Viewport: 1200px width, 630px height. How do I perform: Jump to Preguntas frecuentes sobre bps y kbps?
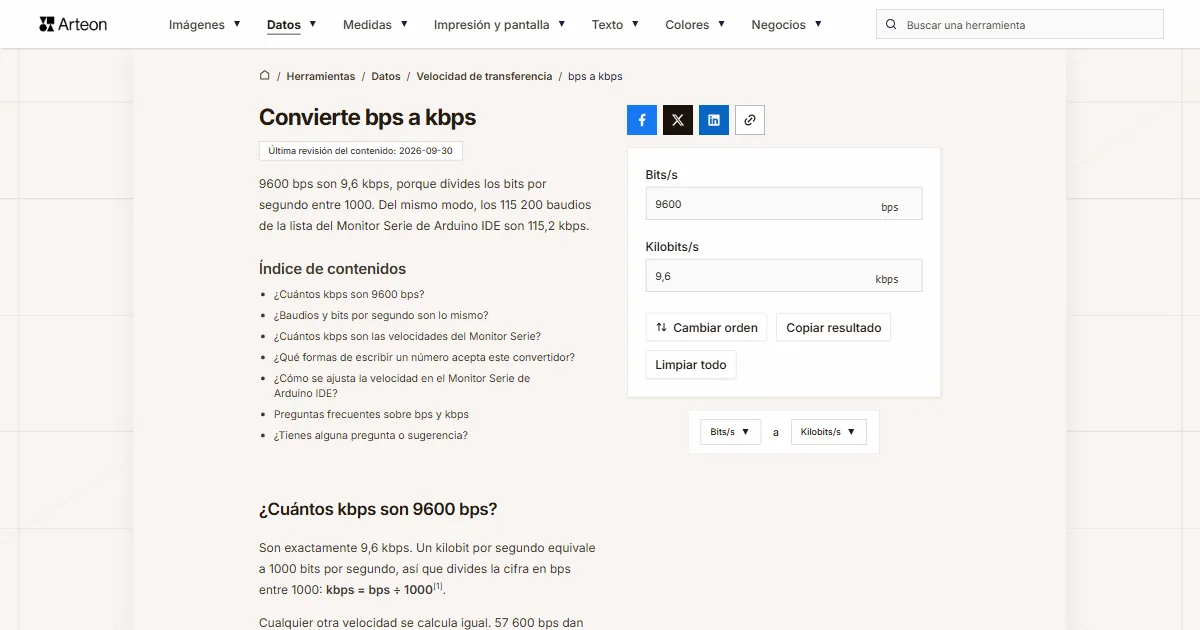pyautogui.click(x=371, y=414)
